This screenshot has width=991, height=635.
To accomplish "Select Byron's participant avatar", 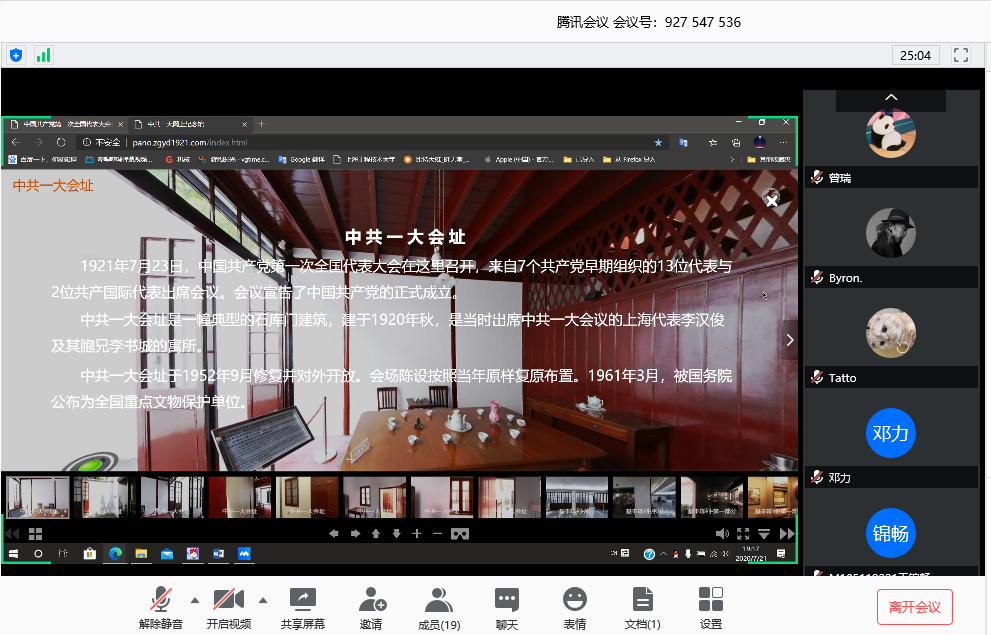I will tap(890, 233).
